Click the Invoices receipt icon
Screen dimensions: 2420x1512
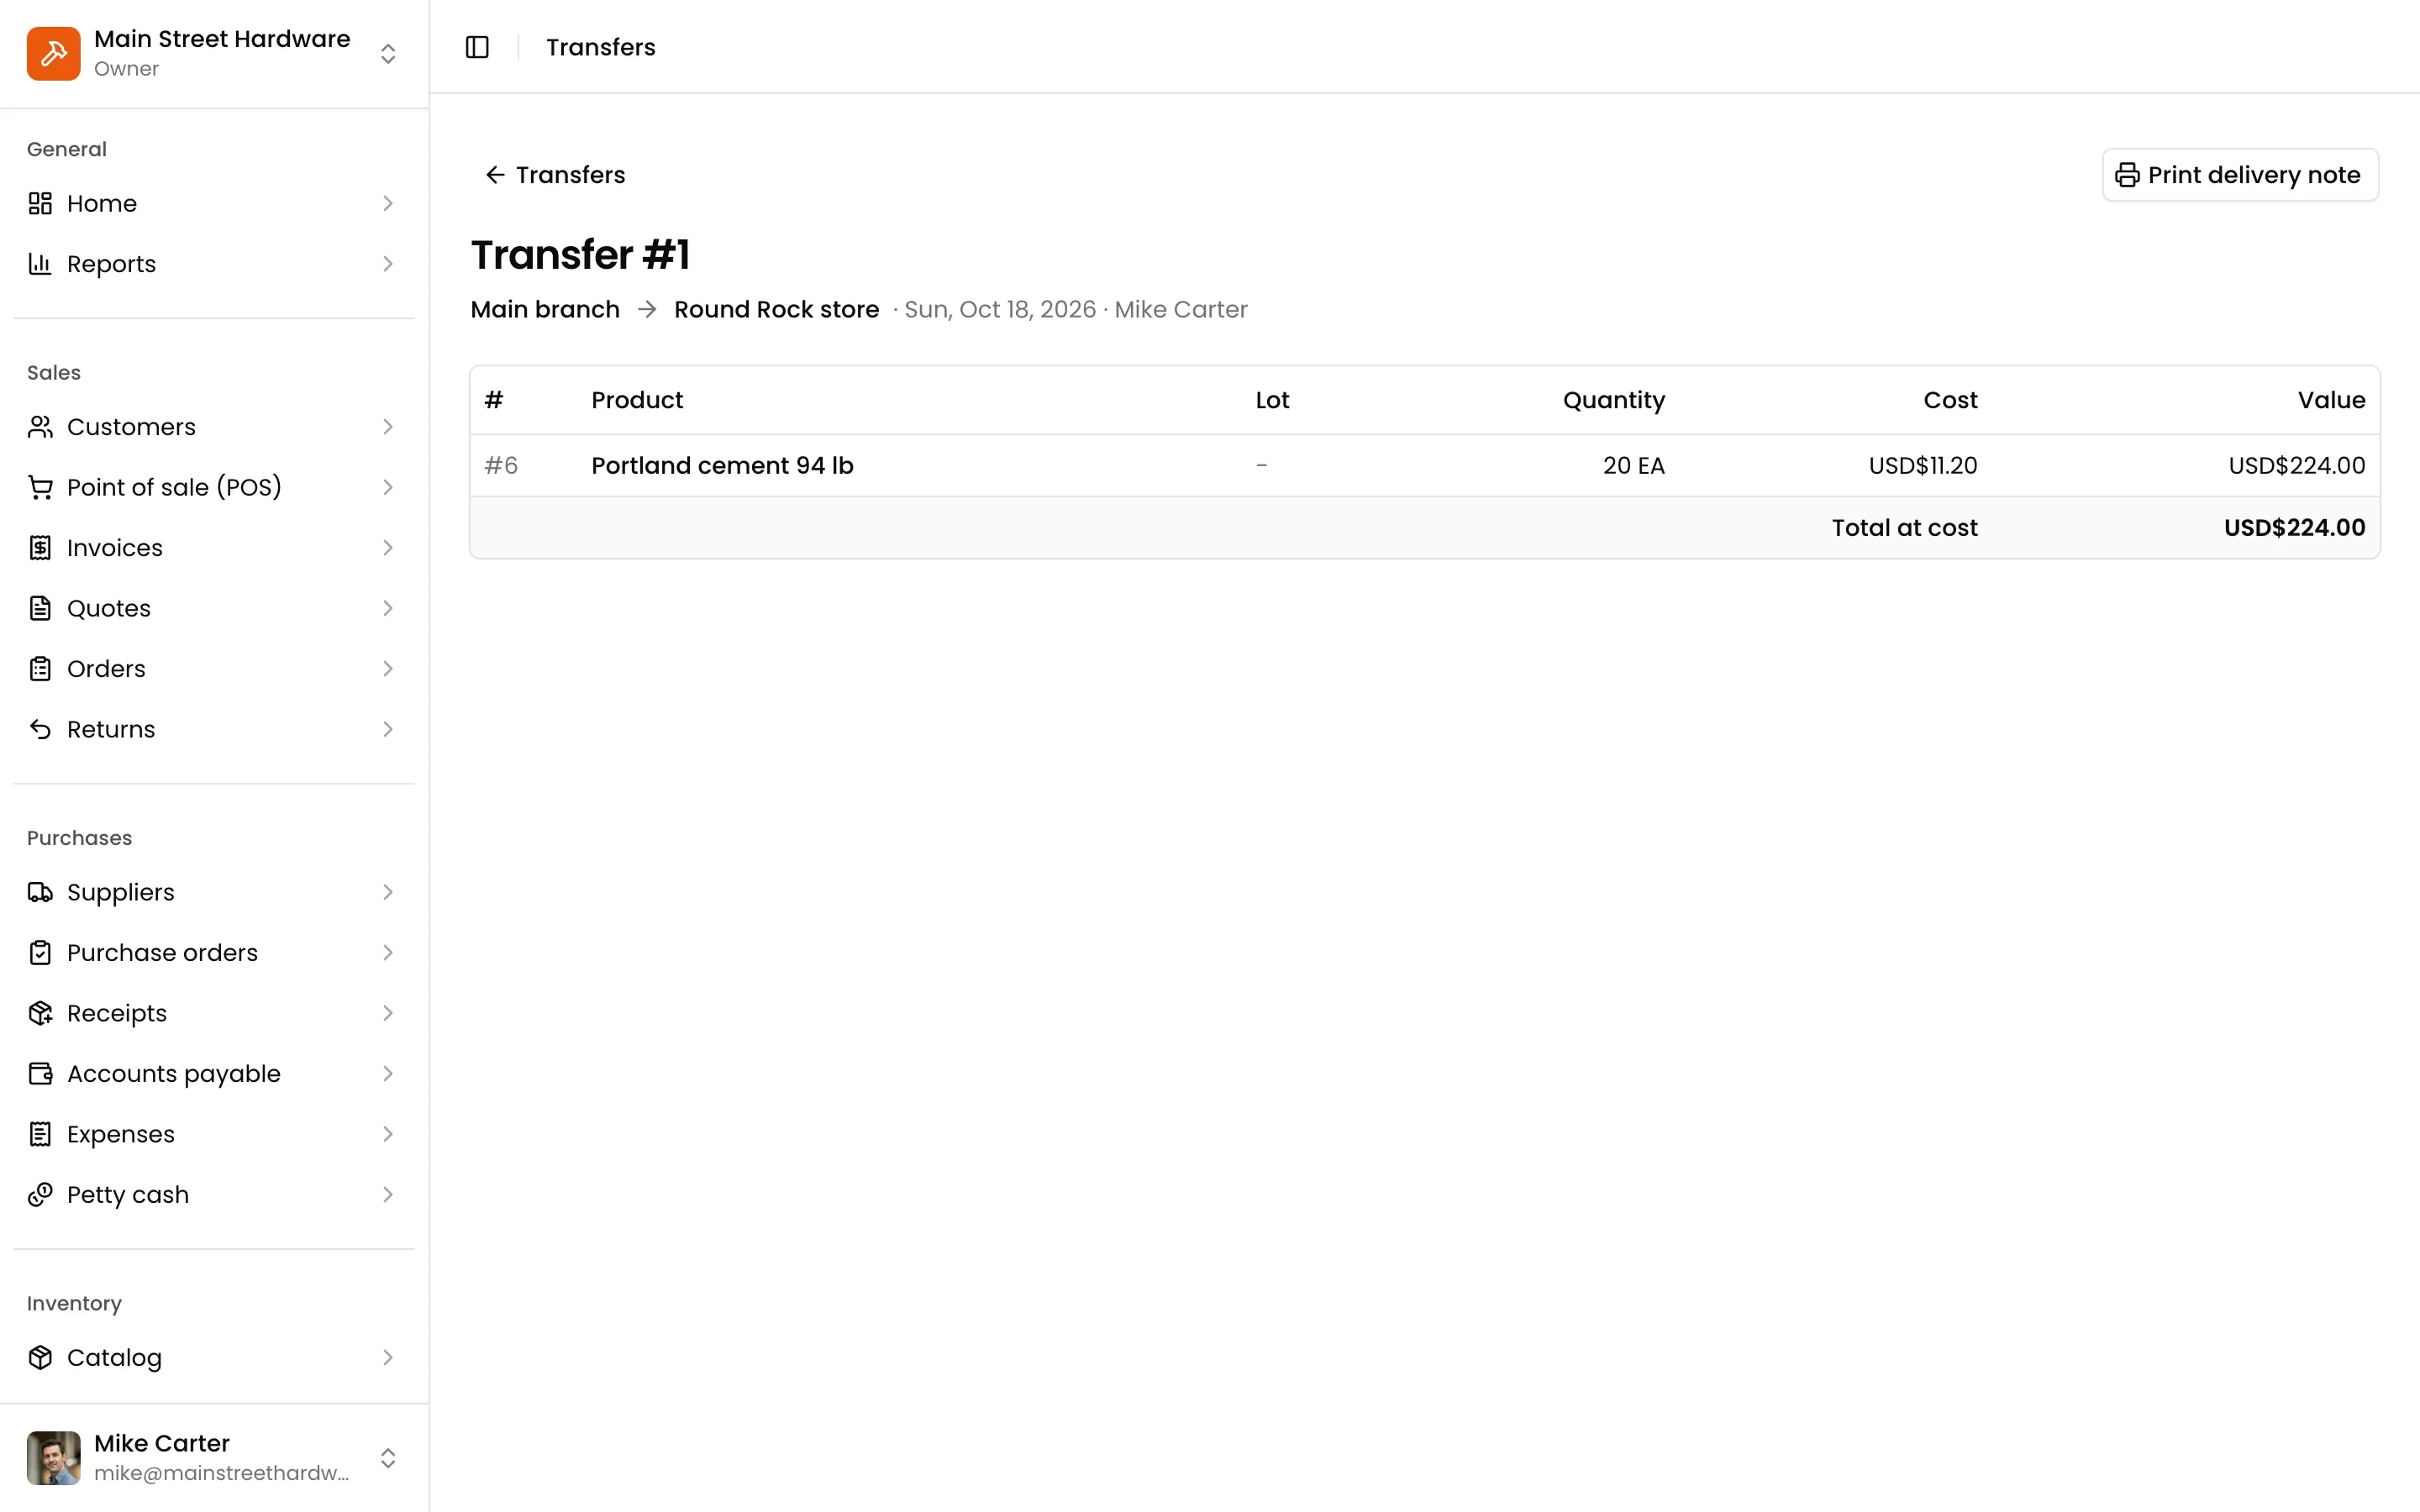pyautogui.click(x=40, y=548)
